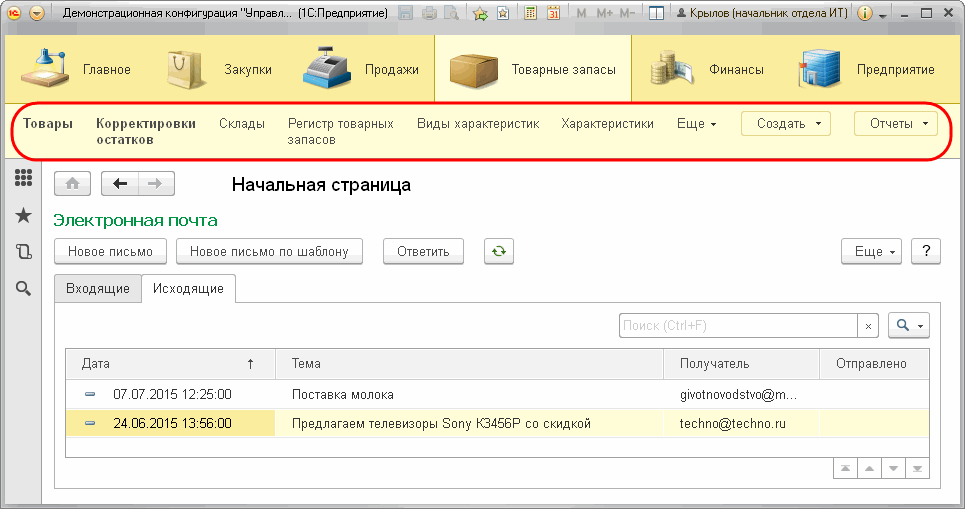This screenshot has height=509, width=965.
Task: Open the History icon in sidebar
Action: (23, 251)
